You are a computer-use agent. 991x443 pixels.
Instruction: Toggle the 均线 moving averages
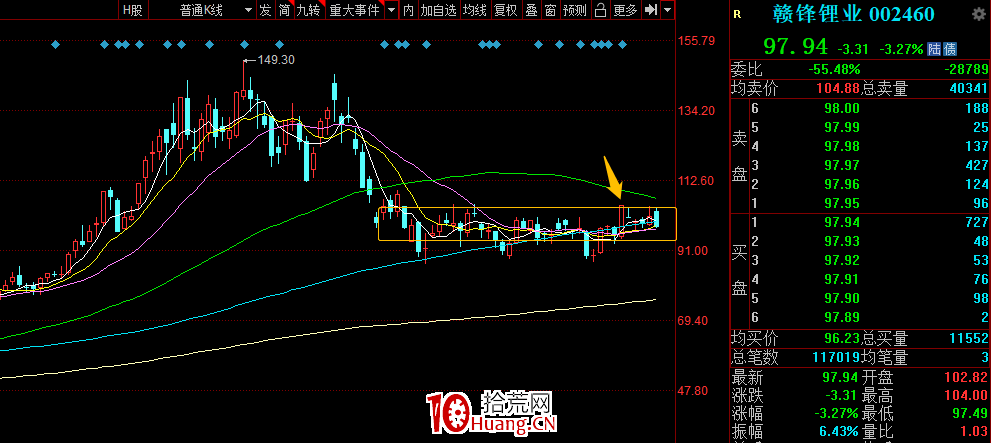click(474, 10)
